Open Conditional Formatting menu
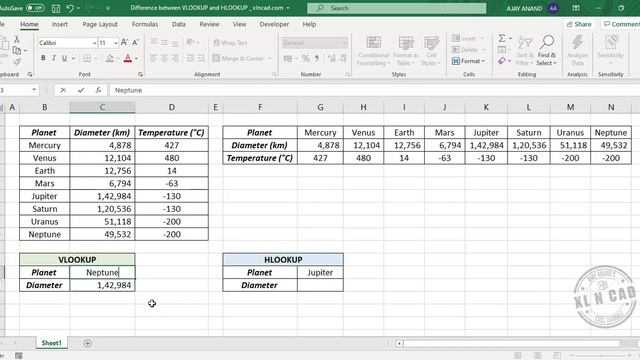The image size is (640, 360). coord(373,51)
